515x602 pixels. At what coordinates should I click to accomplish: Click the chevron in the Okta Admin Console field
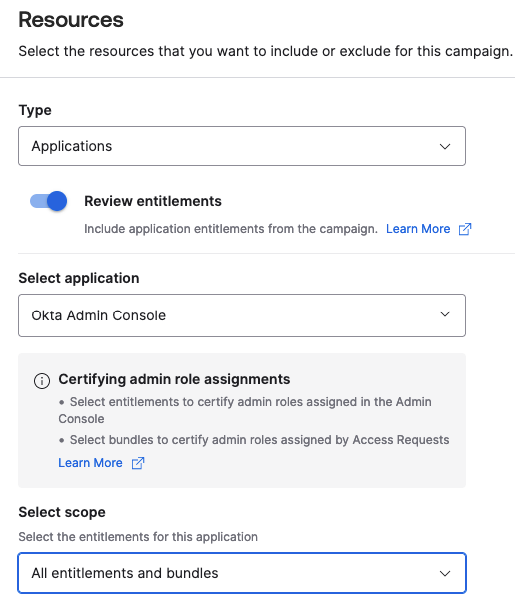click(445, 314)
